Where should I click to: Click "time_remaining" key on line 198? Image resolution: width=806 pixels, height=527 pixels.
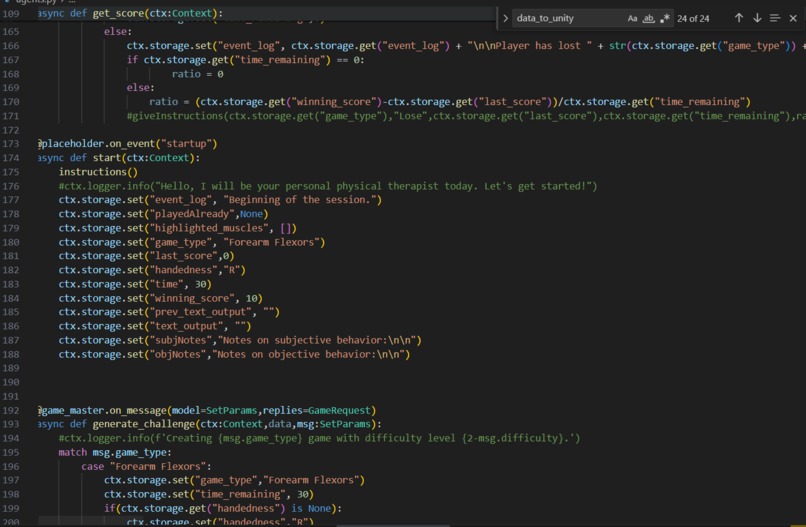241,494
